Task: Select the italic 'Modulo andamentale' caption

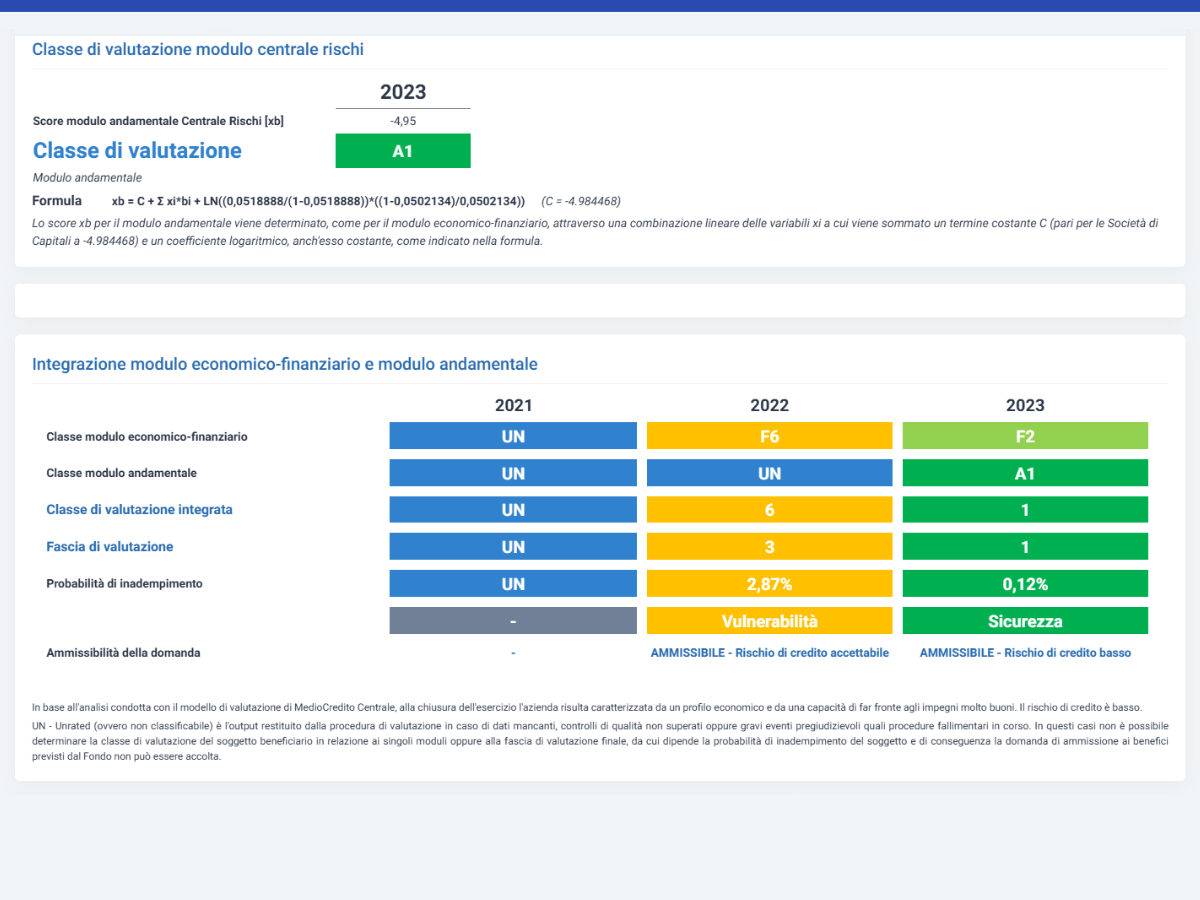Action: (87, 178)
